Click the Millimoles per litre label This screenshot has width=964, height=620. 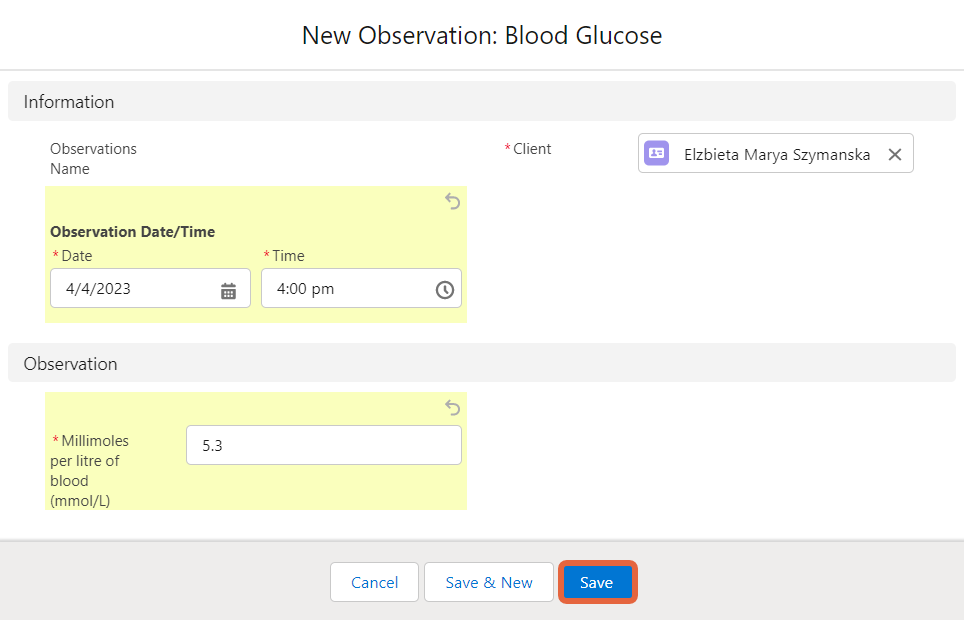pos(90,471)
